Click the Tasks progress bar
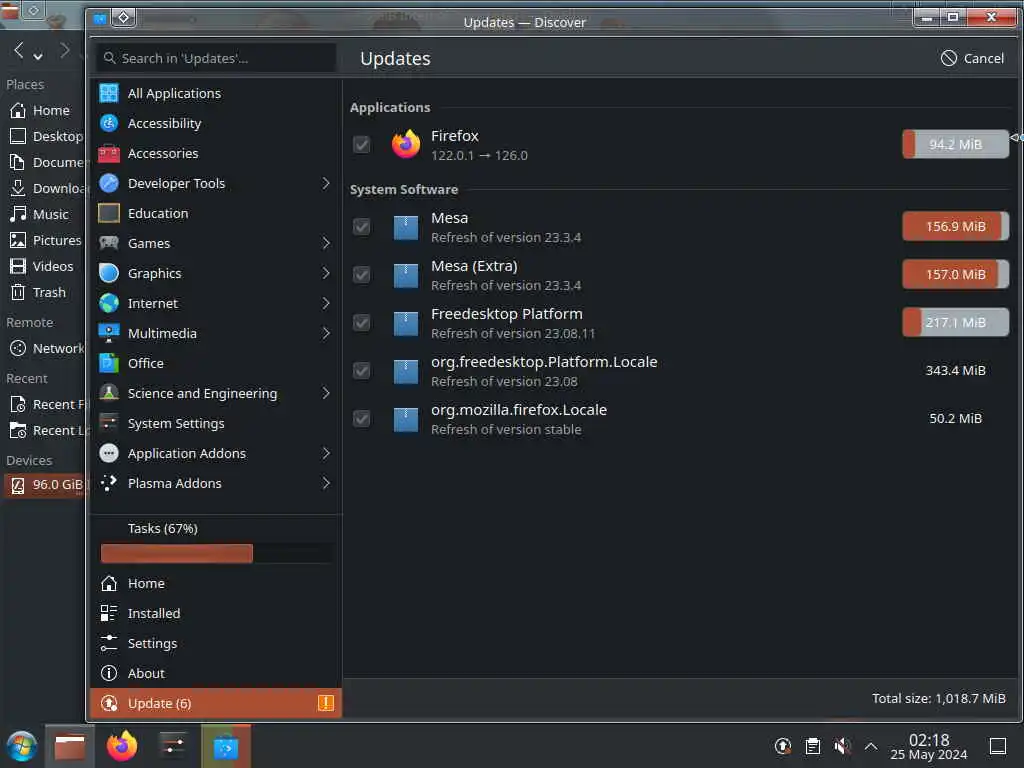 pos(217,554)
